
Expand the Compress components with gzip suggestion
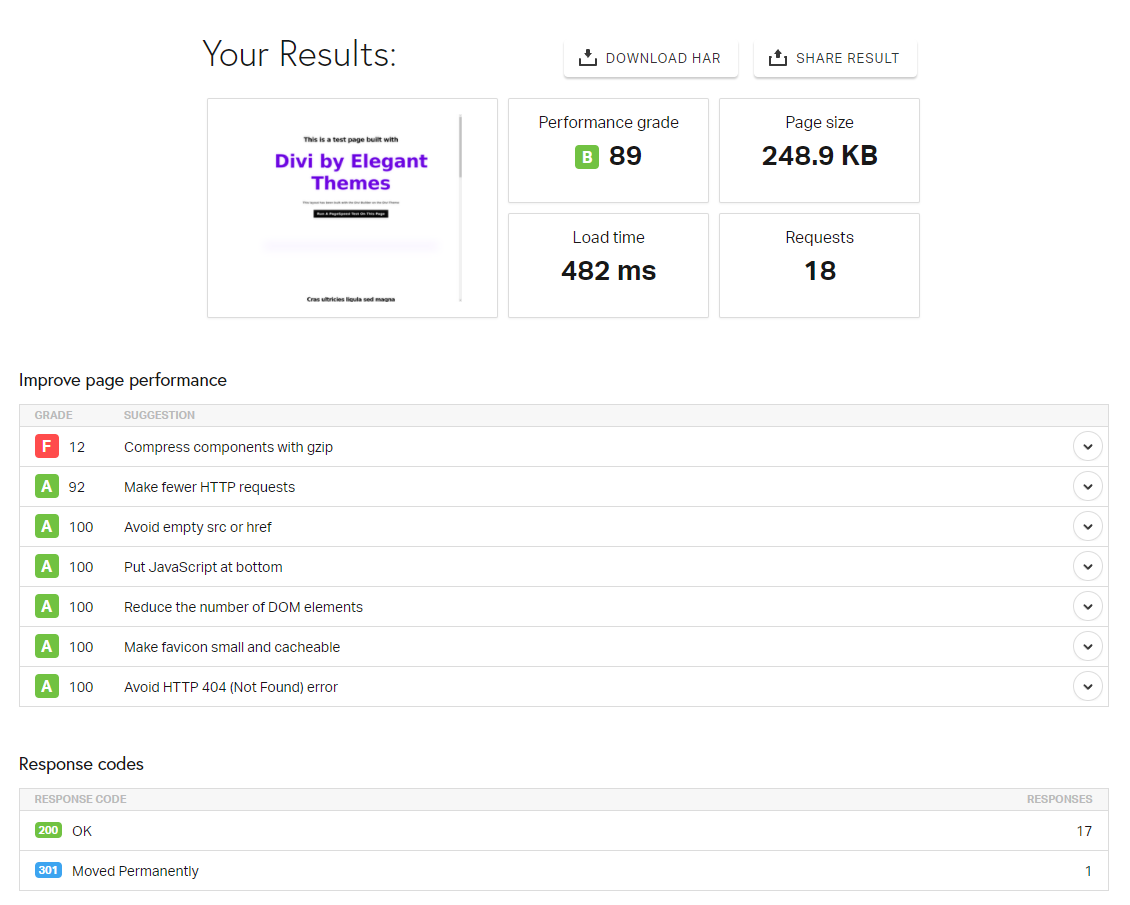click(1087, 447)
